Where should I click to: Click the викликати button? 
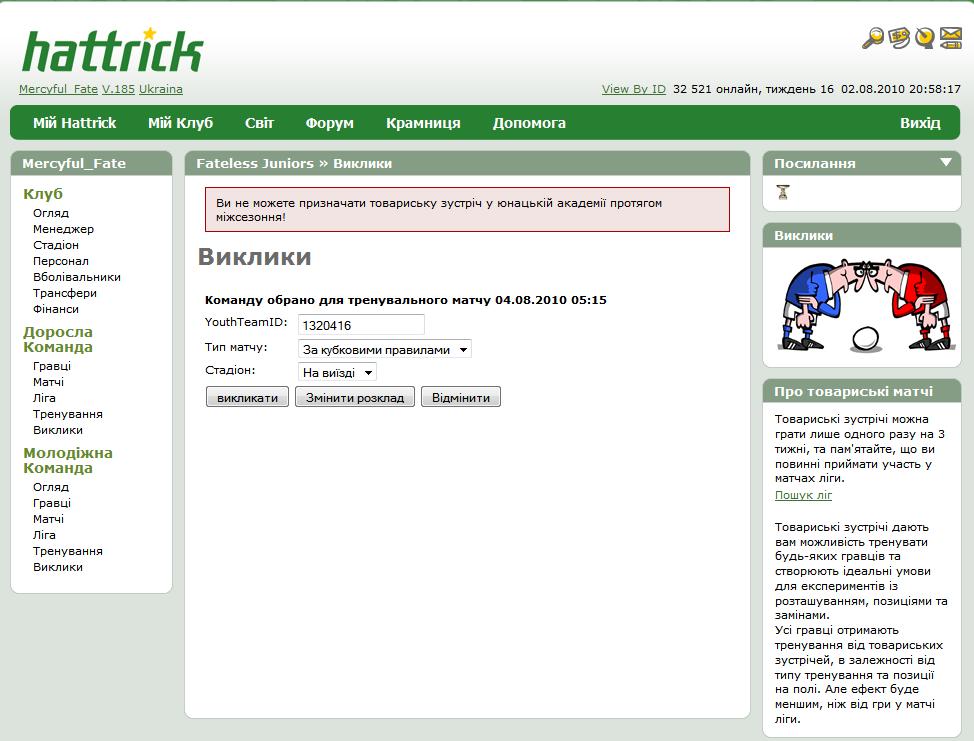click(247, 398)
